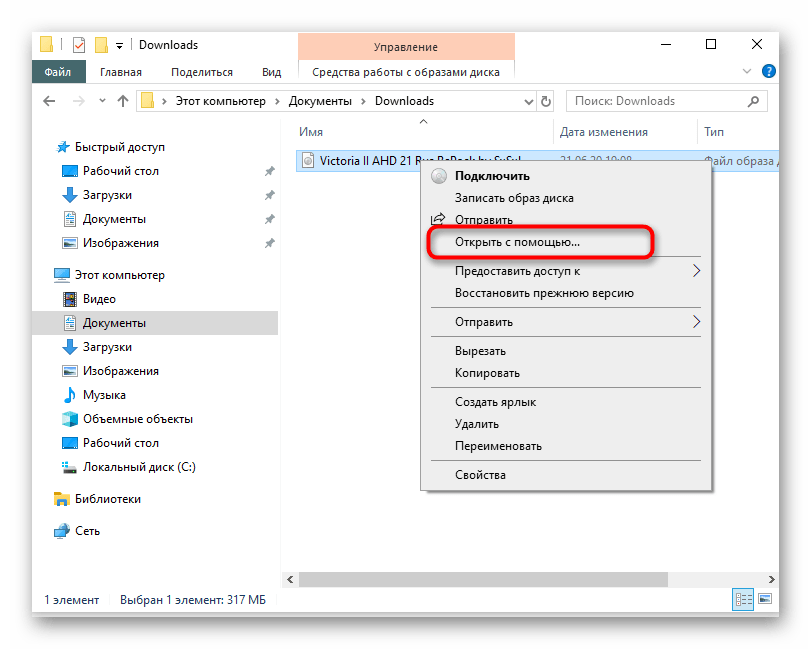Switch to the Вид ribbon tab
Viewport: 811px width, 649px height.
pyautogui.click(x=272, y=72)
